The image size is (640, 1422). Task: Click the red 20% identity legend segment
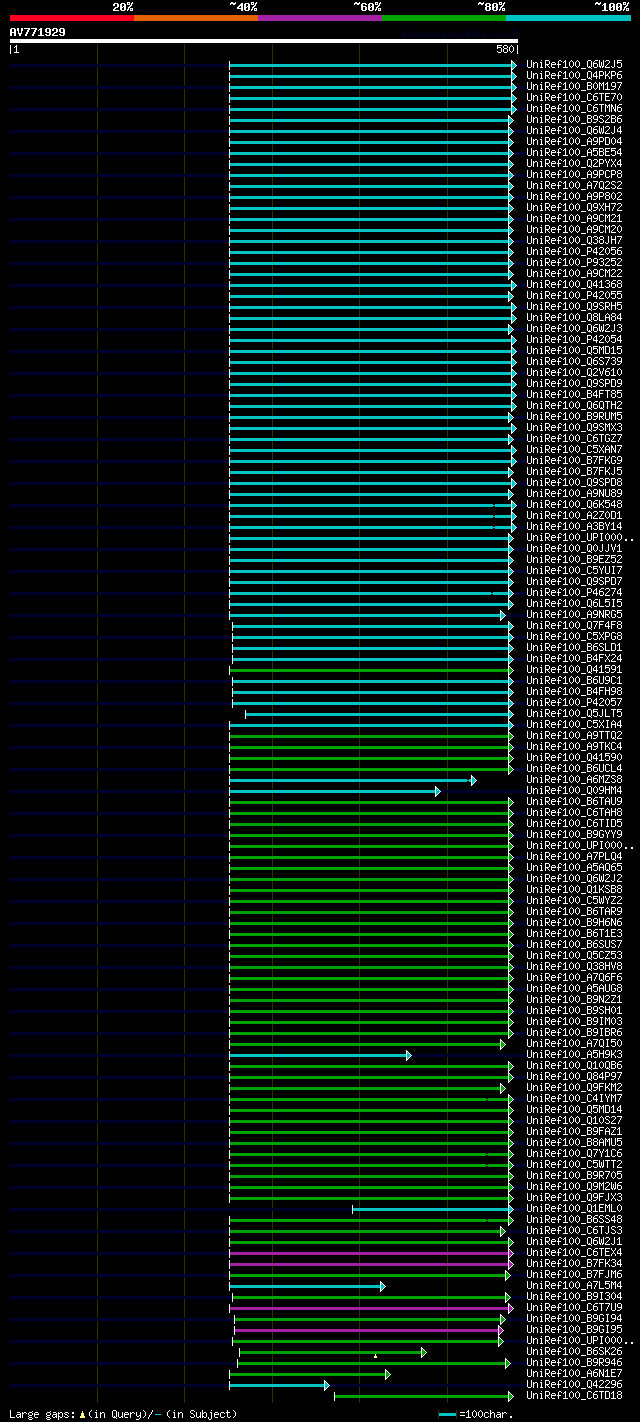click(72, 18)
